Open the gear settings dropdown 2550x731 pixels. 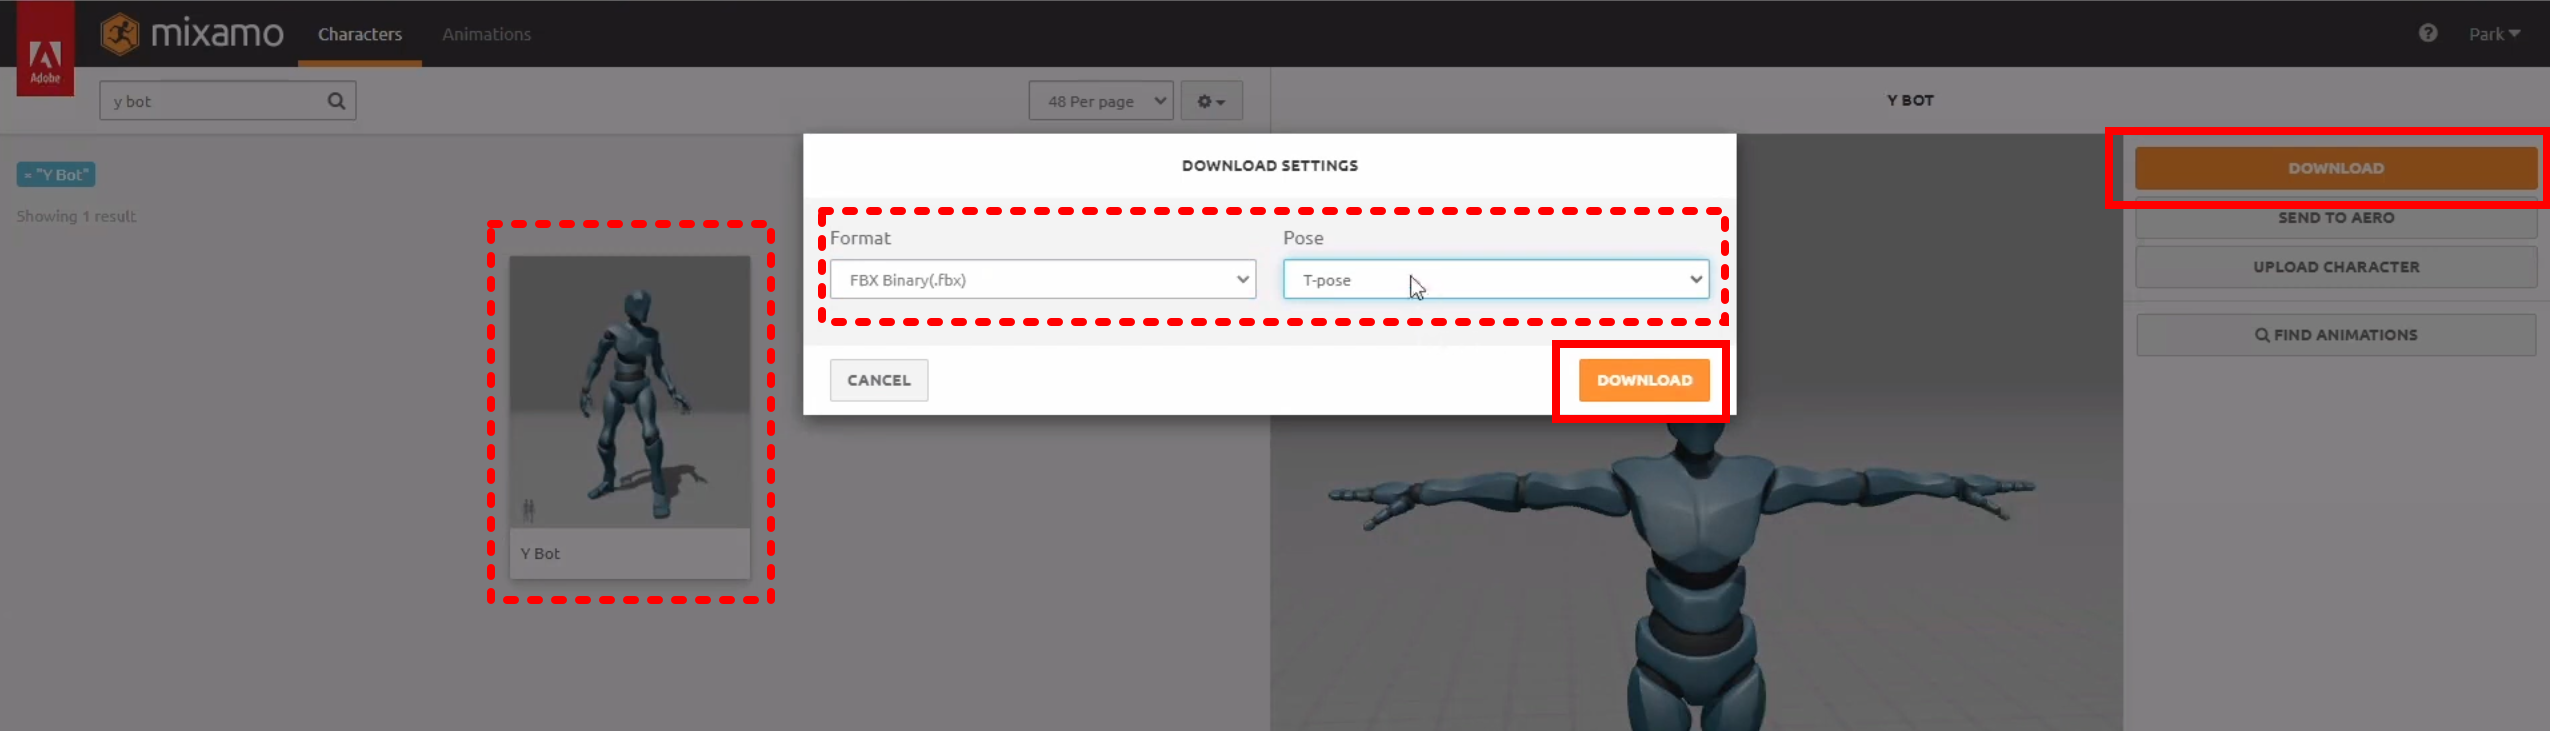click(x=1211, y=101)
